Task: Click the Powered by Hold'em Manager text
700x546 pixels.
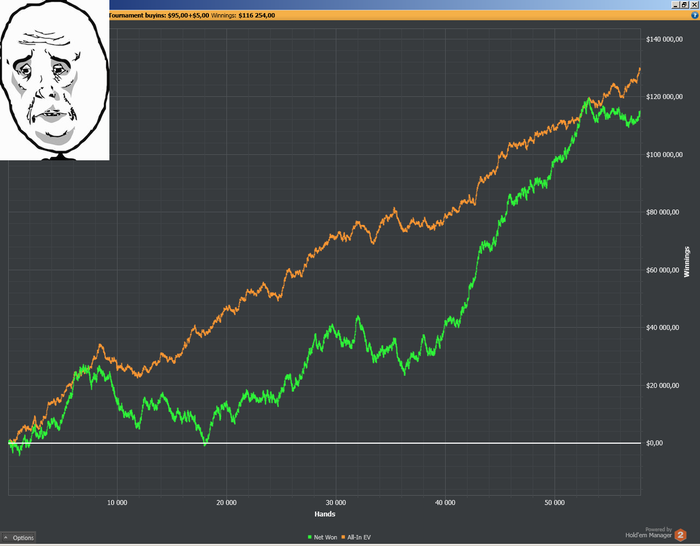Action: pyautogui.click(x=648, y=532)
